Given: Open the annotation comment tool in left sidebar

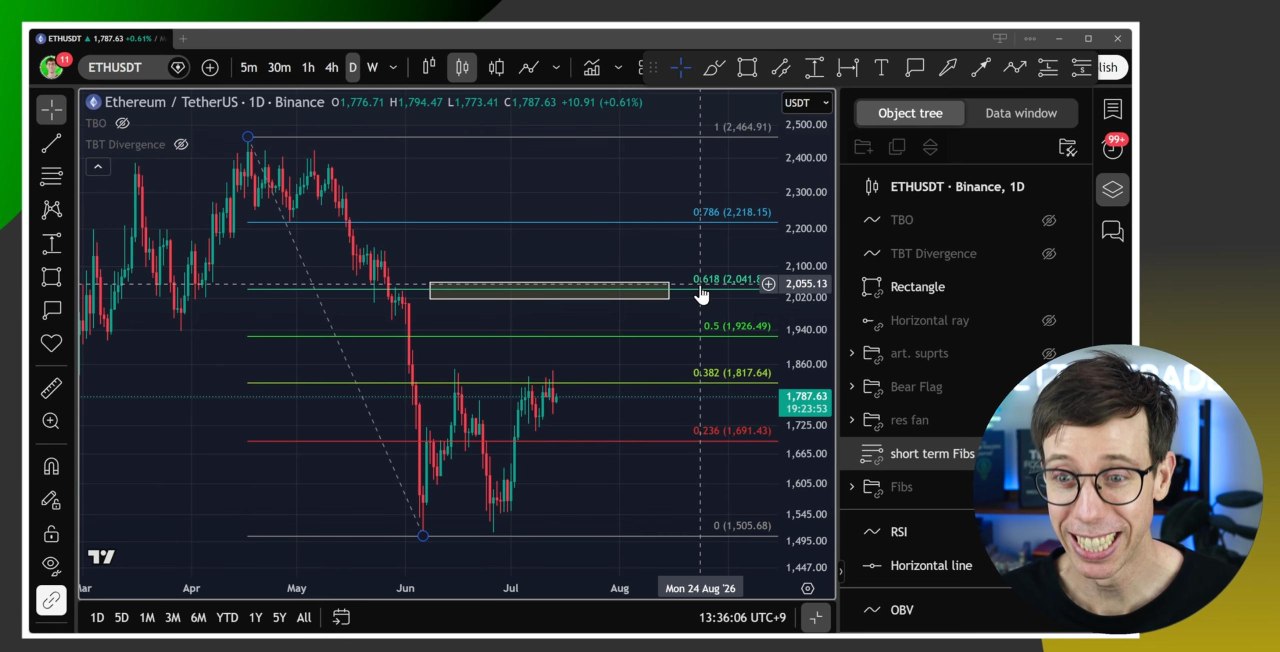Looking at the screenshot, I should (x=51, y=310).
